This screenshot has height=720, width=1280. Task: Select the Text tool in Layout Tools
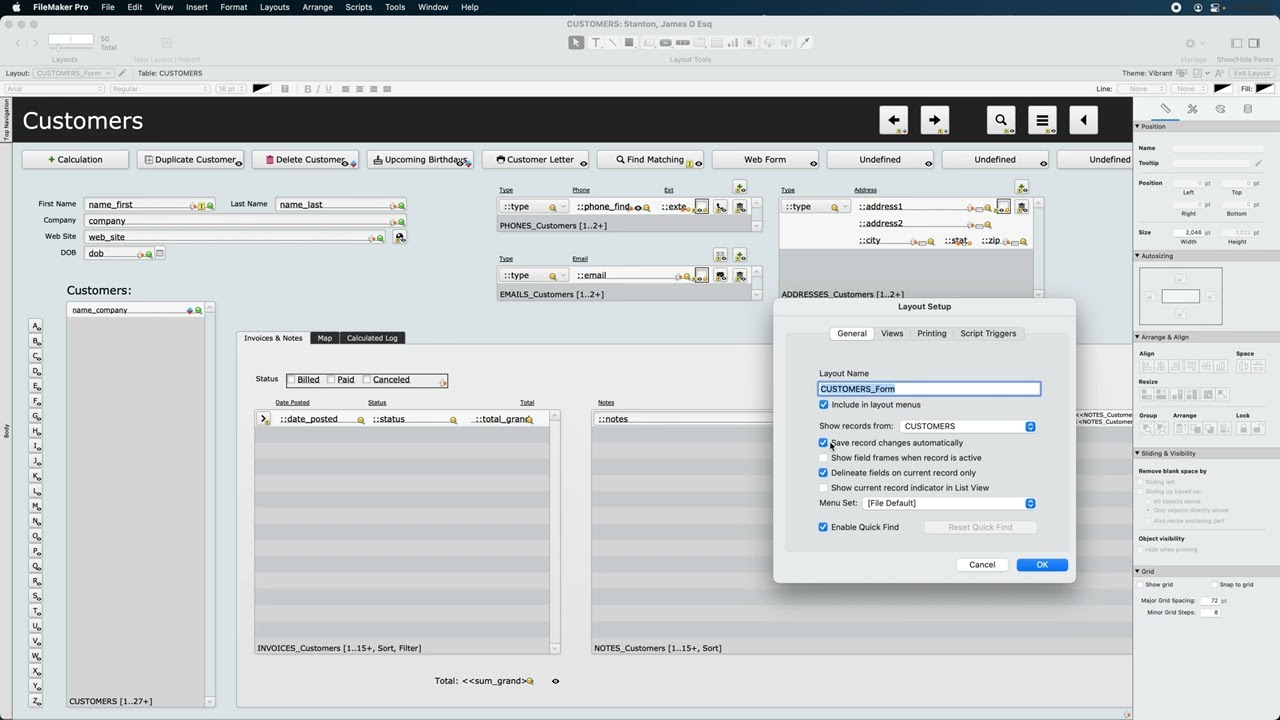click(596, 42)
